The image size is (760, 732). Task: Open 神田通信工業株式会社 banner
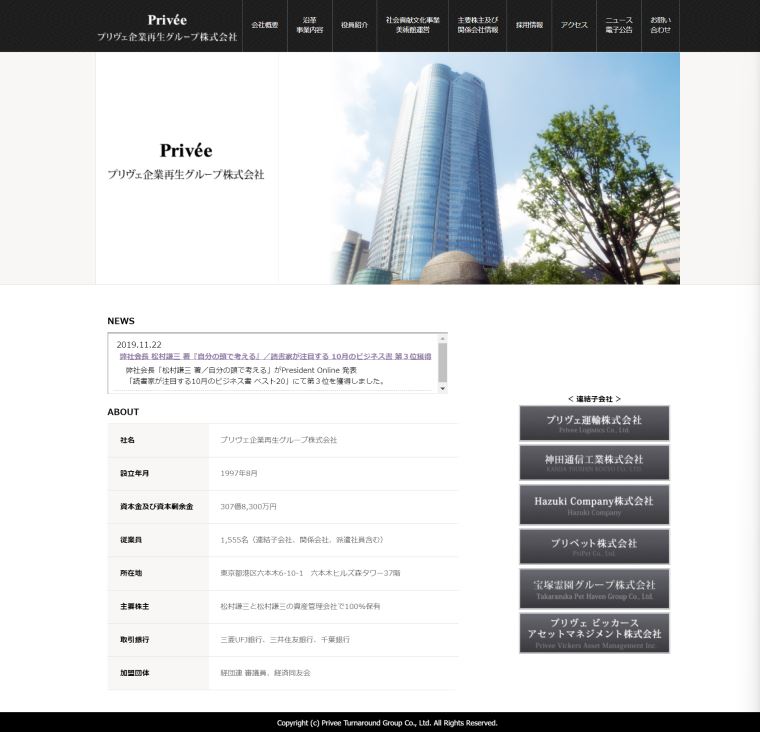click(x=594, y=463)
